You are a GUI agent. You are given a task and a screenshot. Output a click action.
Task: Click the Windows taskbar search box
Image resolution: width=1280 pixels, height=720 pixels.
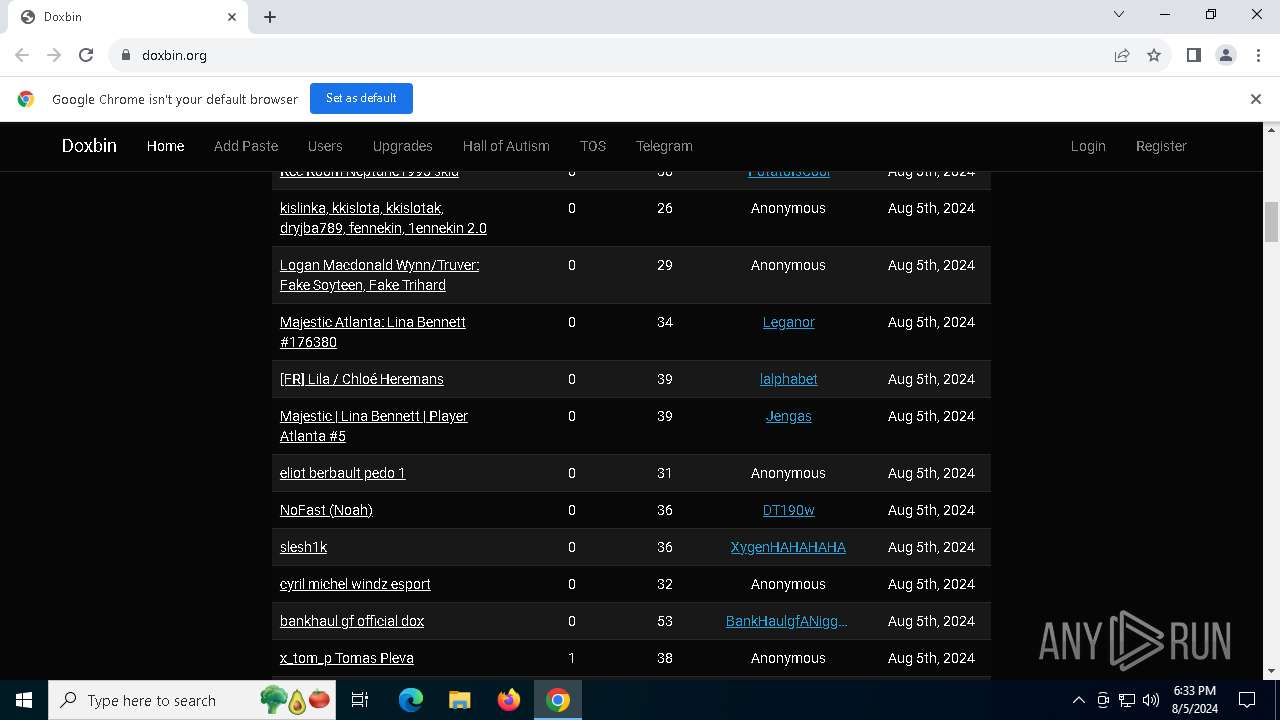pyautogui.click(x=193, y=700)
